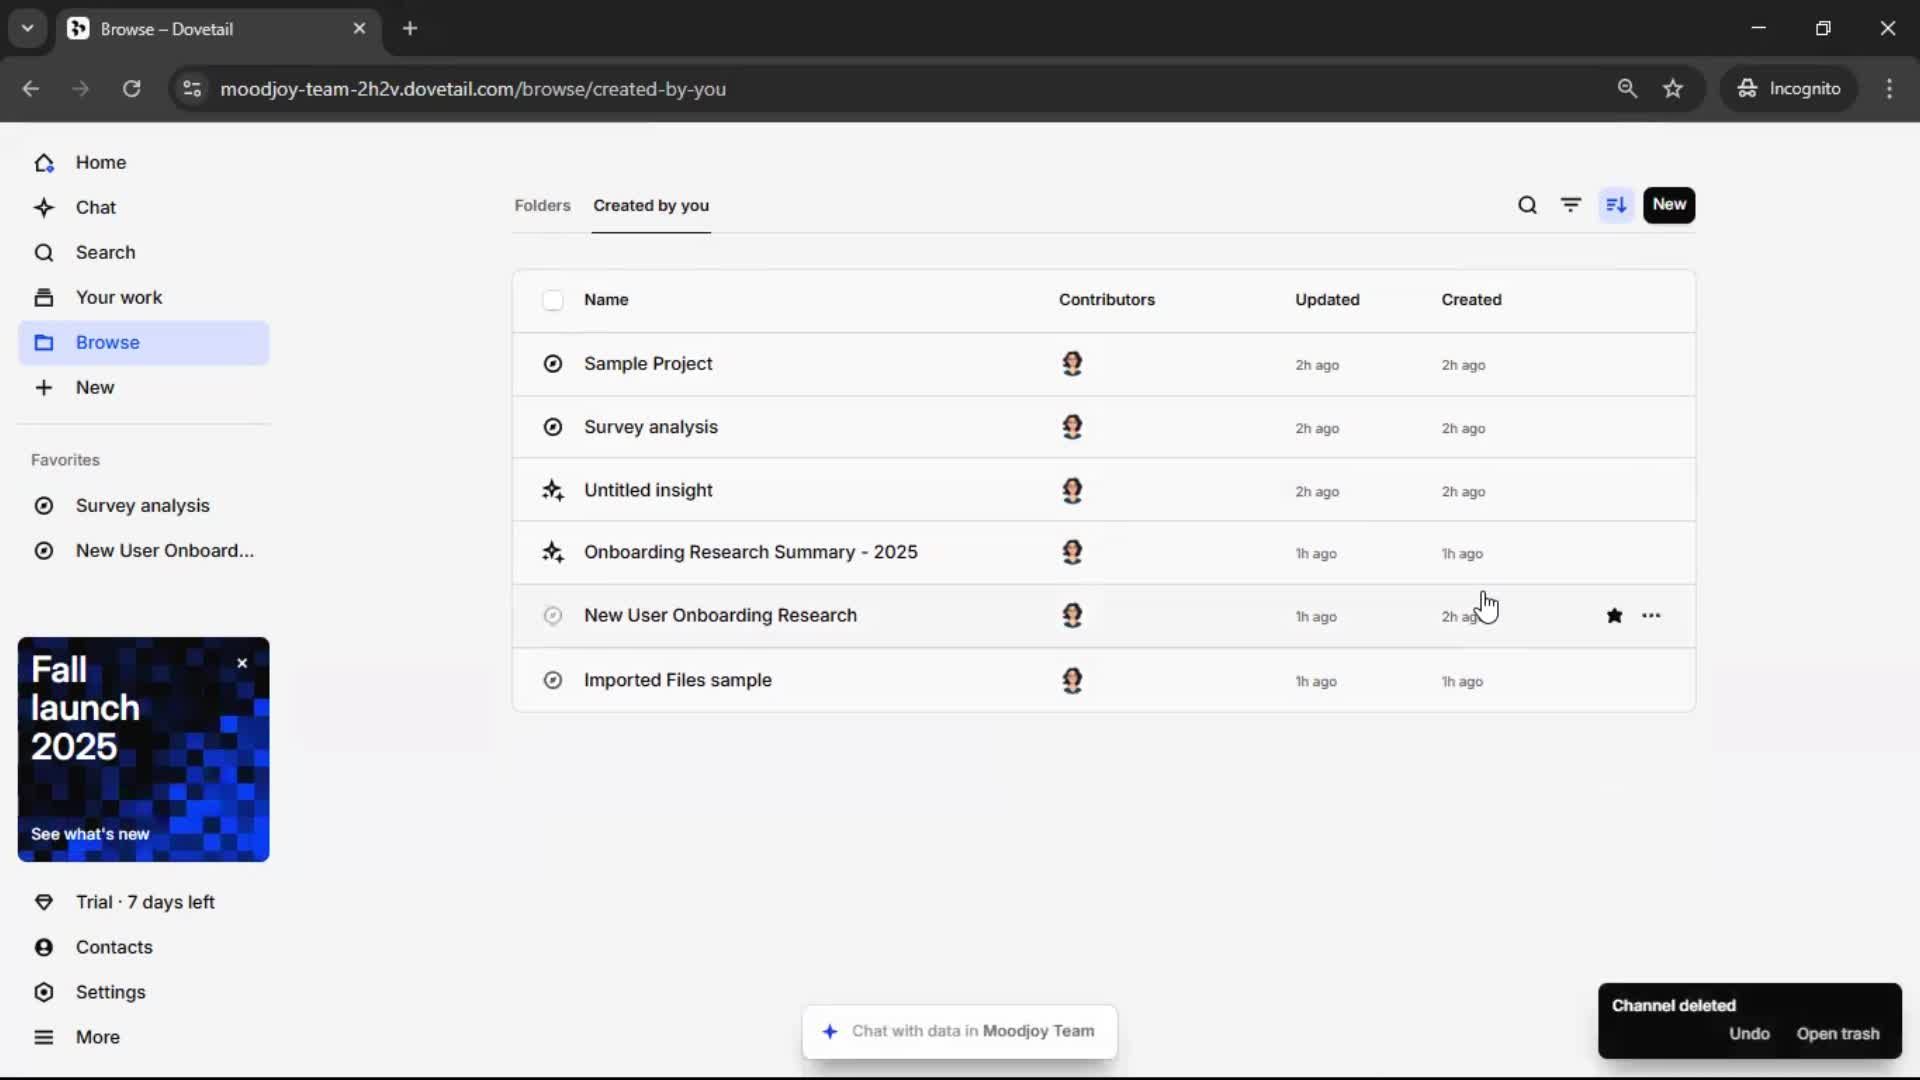Open Contacts in the sidebar

pos(114,947)
